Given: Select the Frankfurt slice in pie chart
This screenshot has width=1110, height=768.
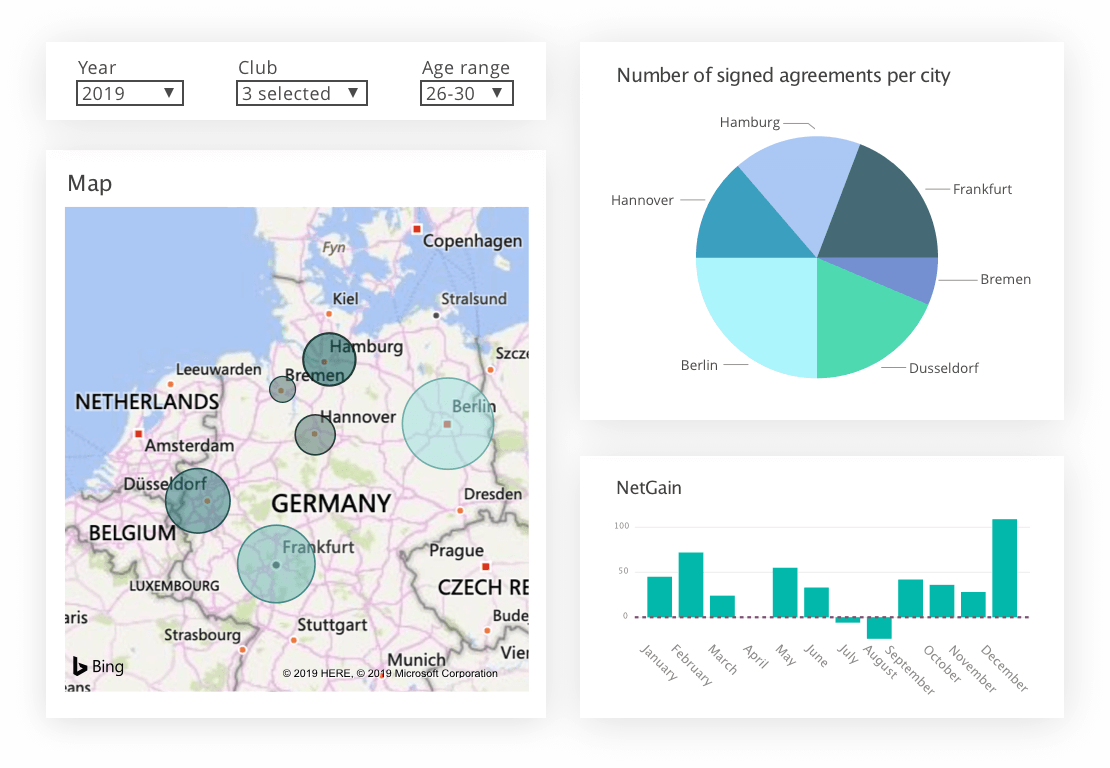Looking at the screenshot, I should (885, 205).
